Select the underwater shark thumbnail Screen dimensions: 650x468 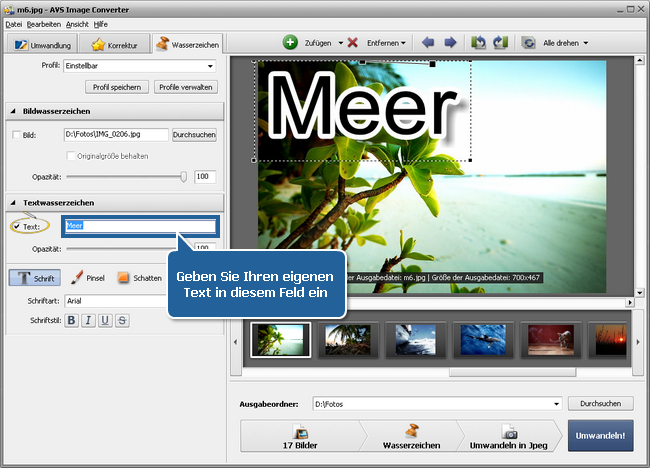tap(483, 340)
